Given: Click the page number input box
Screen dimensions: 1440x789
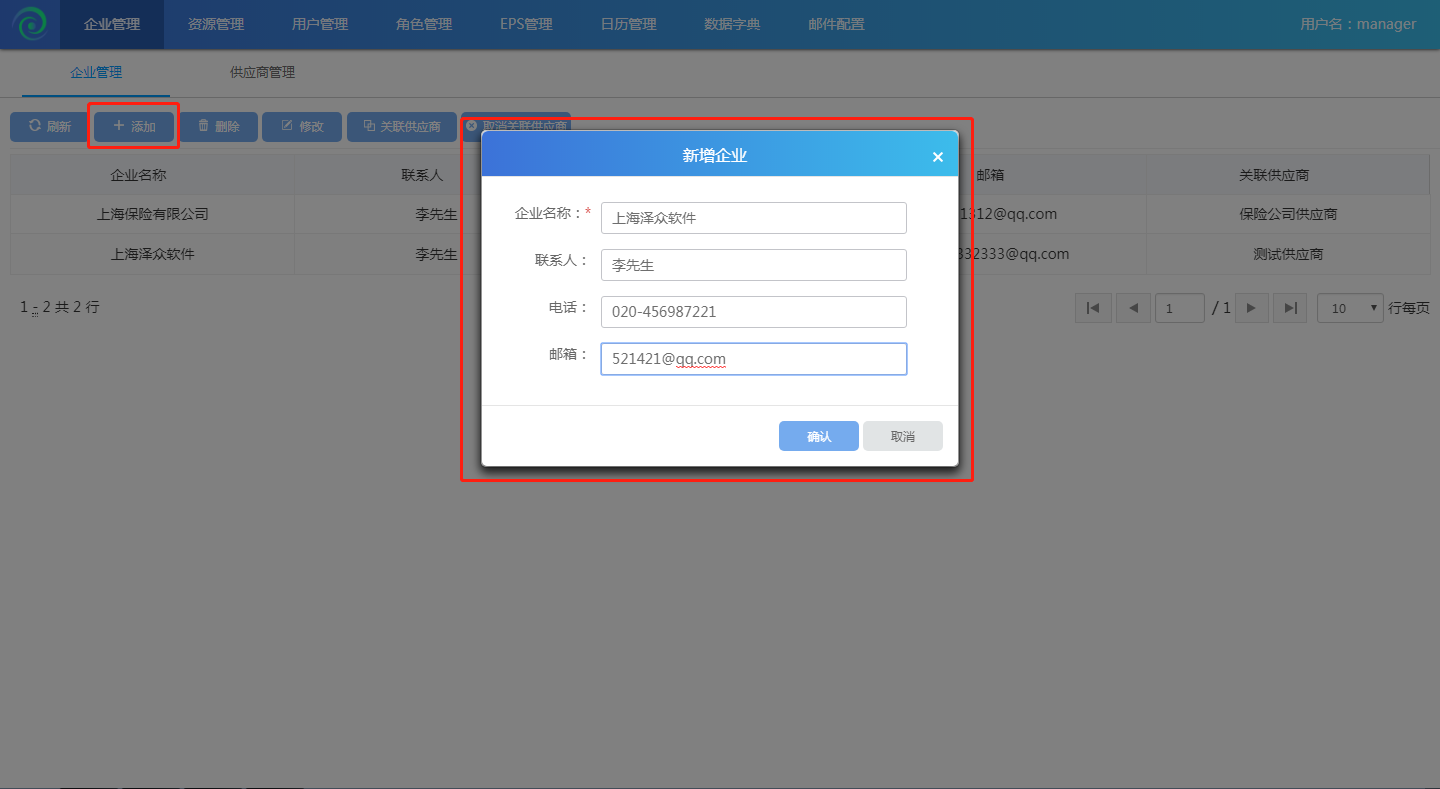Looking at the screenshot, I should pos(1179,308).
